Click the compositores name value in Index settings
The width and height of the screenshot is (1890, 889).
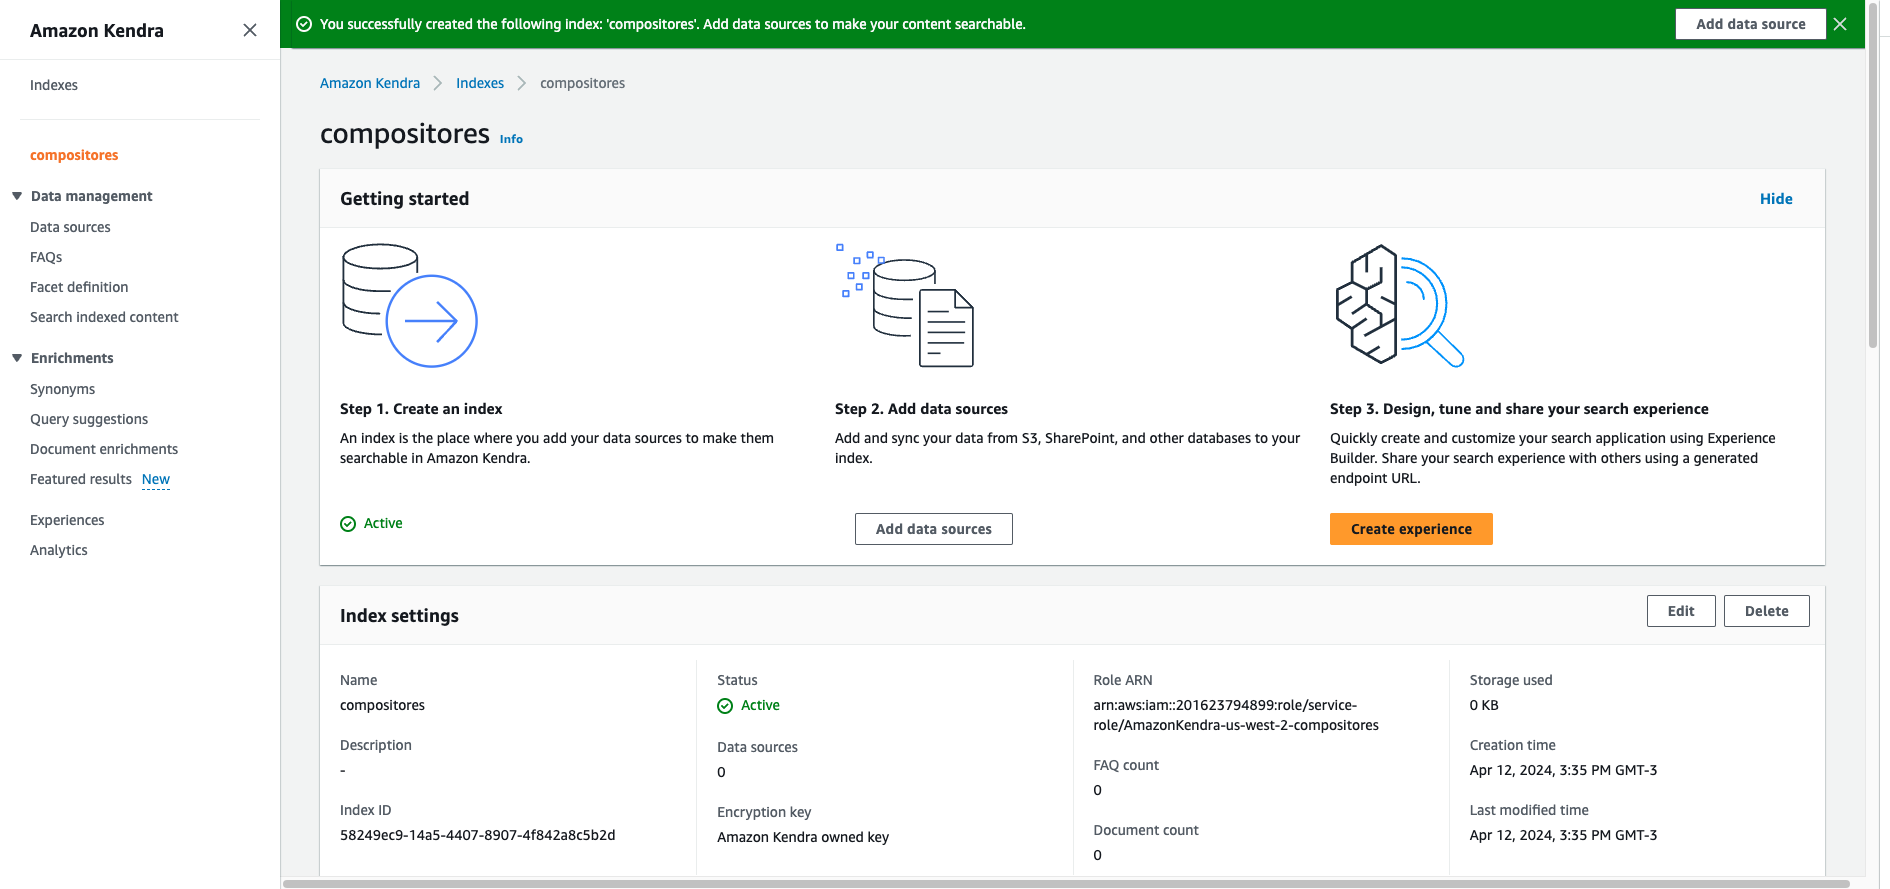(382, 705)
